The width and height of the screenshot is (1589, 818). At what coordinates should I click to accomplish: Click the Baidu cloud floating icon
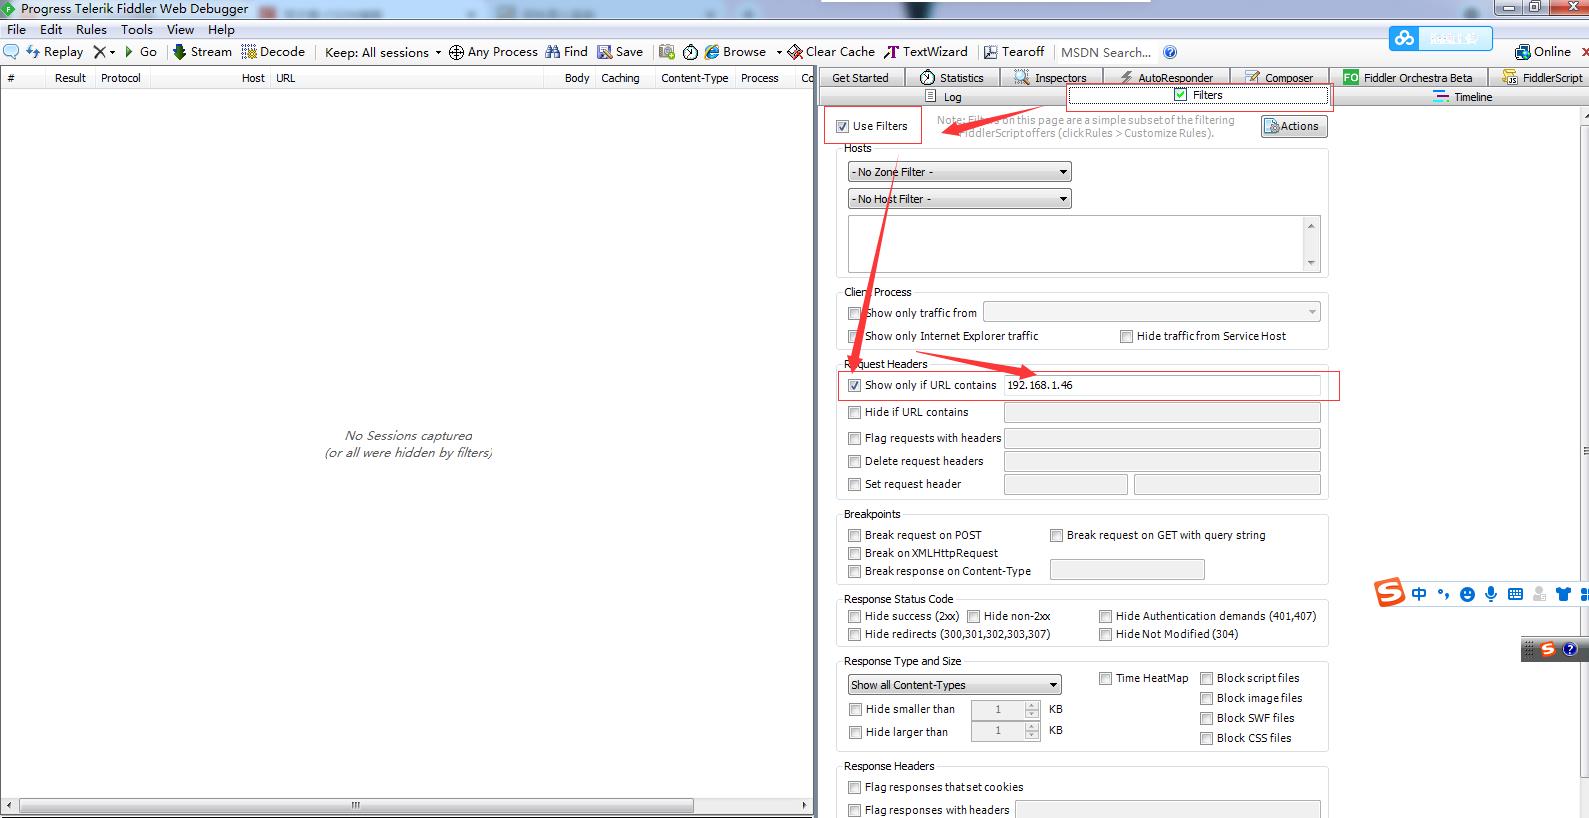click(x=1405, y=38)
